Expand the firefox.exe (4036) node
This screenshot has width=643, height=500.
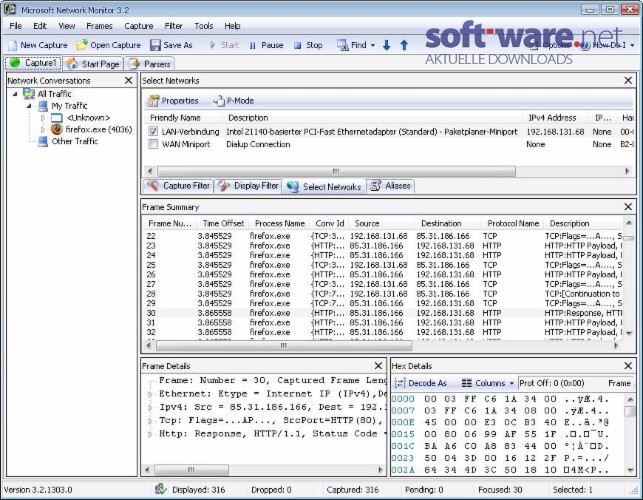pyautogui.click(x=43, y=130)
